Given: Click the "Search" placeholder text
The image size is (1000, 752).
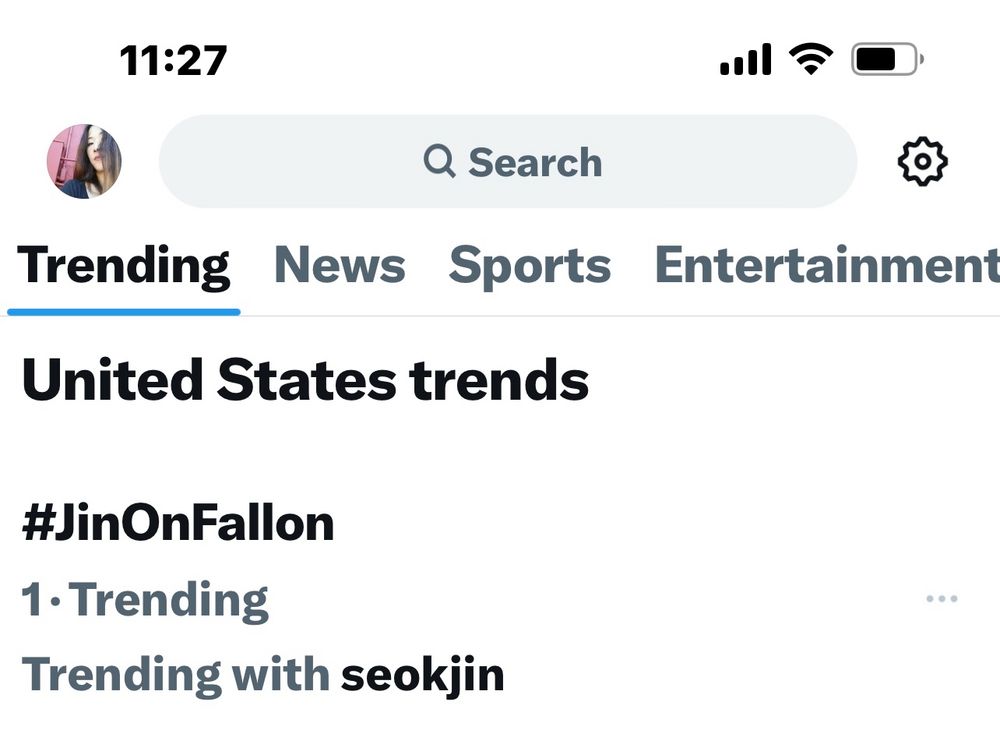Looking at the screenshot, I should coord(535,162).
